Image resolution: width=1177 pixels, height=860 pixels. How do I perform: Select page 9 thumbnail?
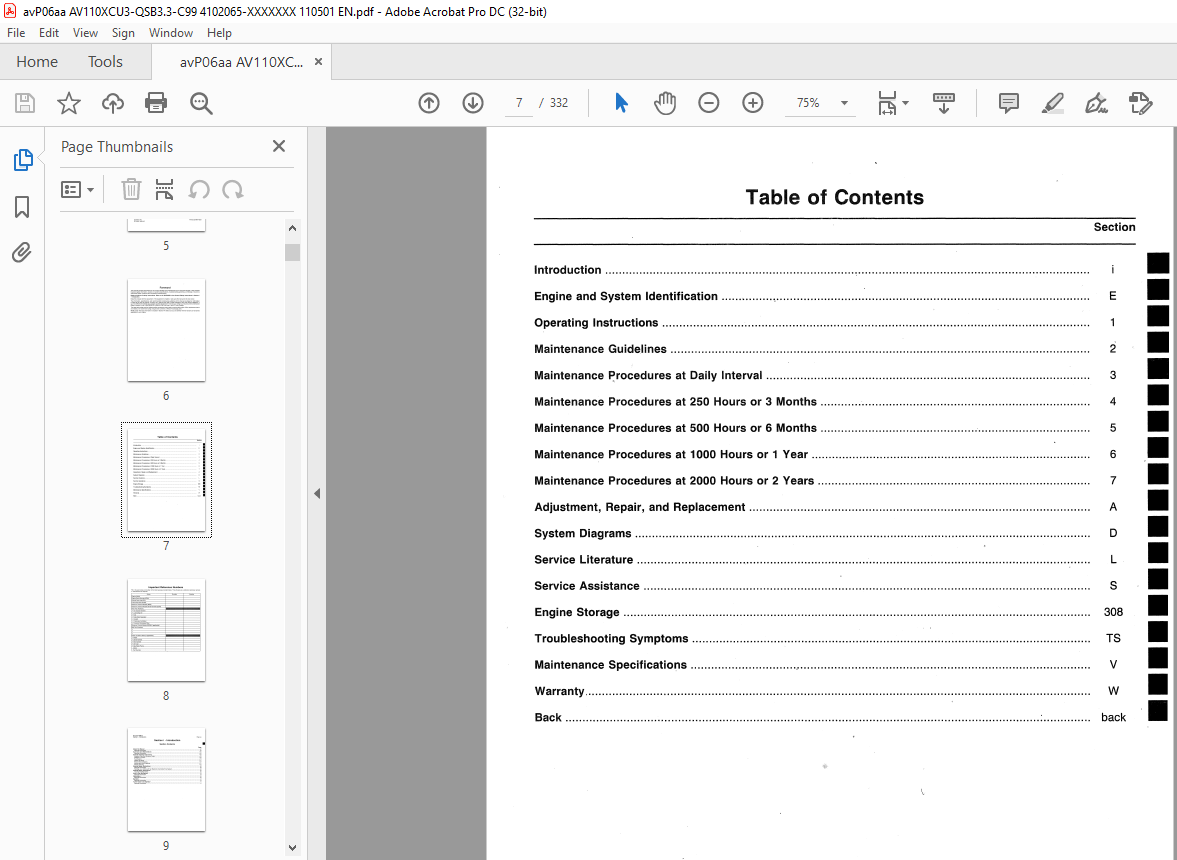(x=167, y=779)
